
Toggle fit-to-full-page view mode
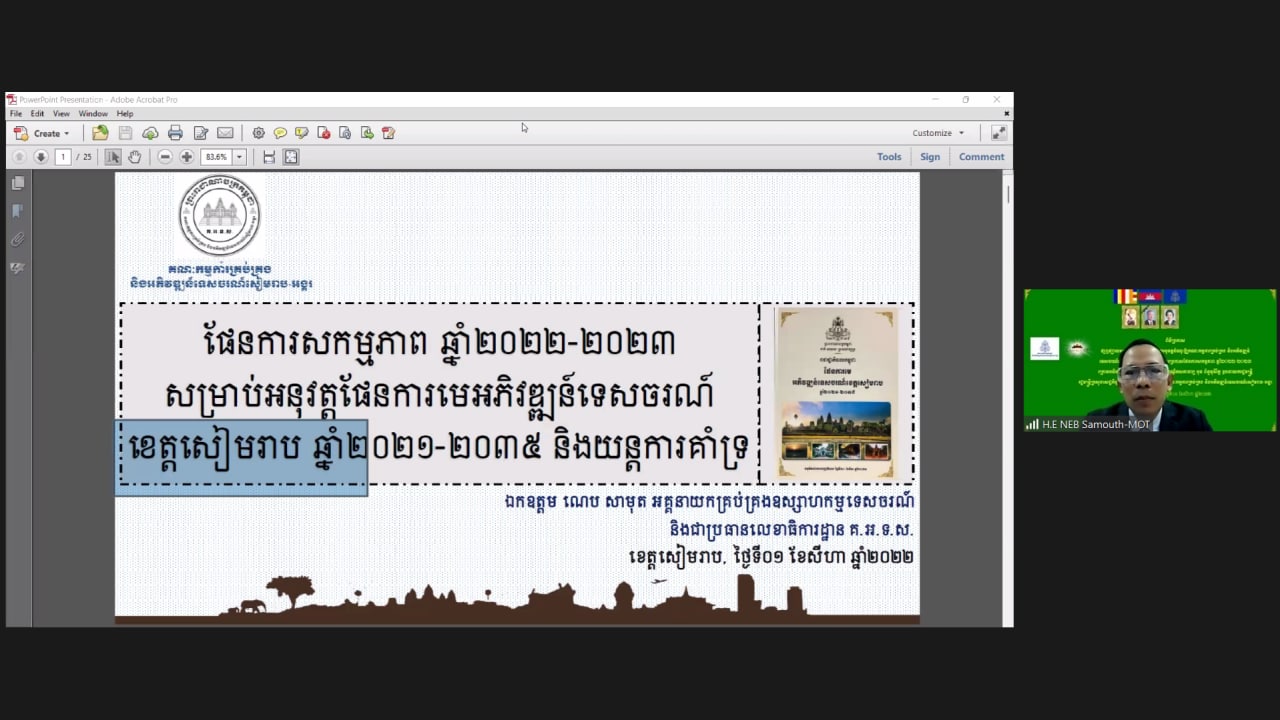coord(291,157)
